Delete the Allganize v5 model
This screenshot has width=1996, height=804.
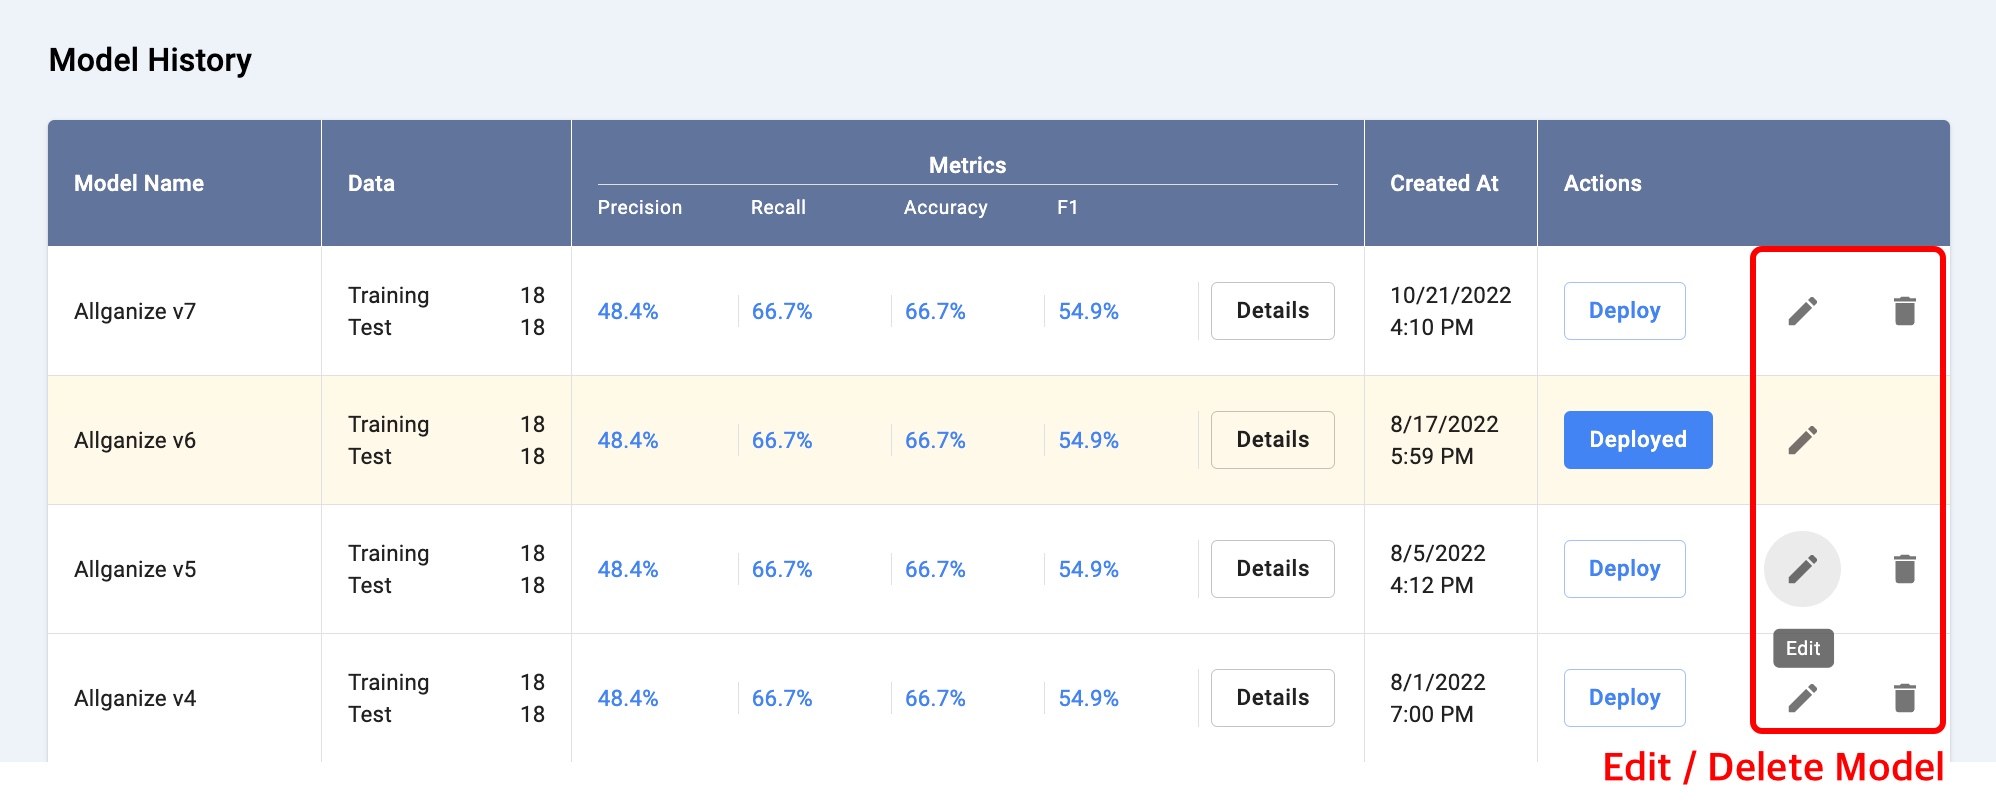click(1904, 569)
